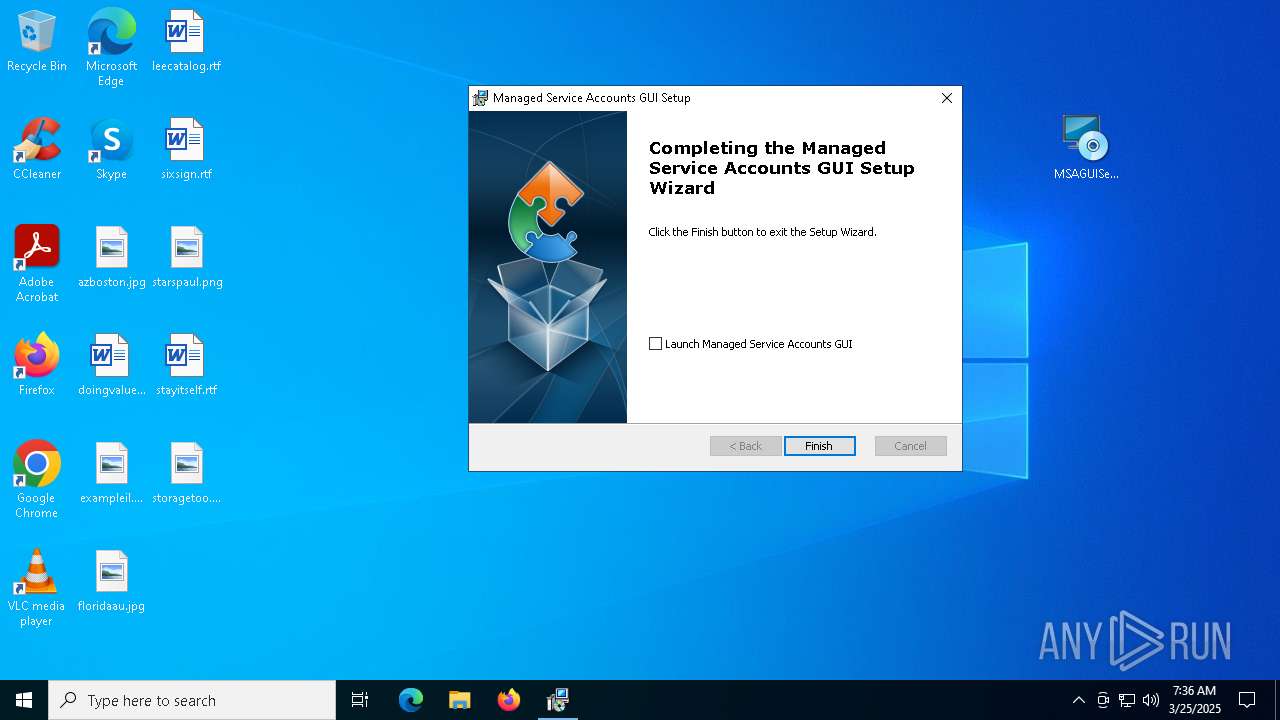This screenshot has height=720, width=1280.
Task: Select floridaau.jpg image file
Action: point(111,582)
